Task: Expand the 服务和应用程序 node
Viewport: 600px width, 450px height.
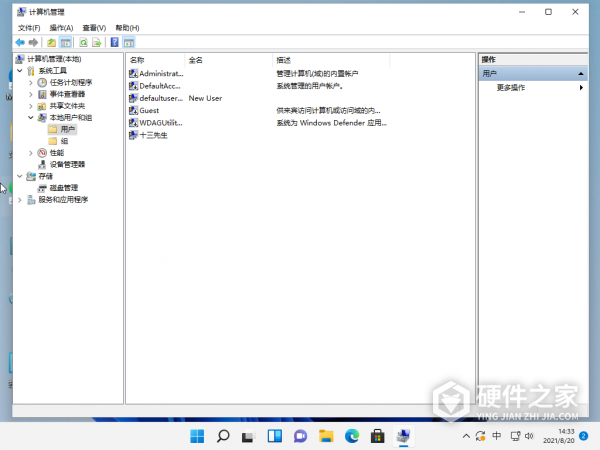Action: 20,200
